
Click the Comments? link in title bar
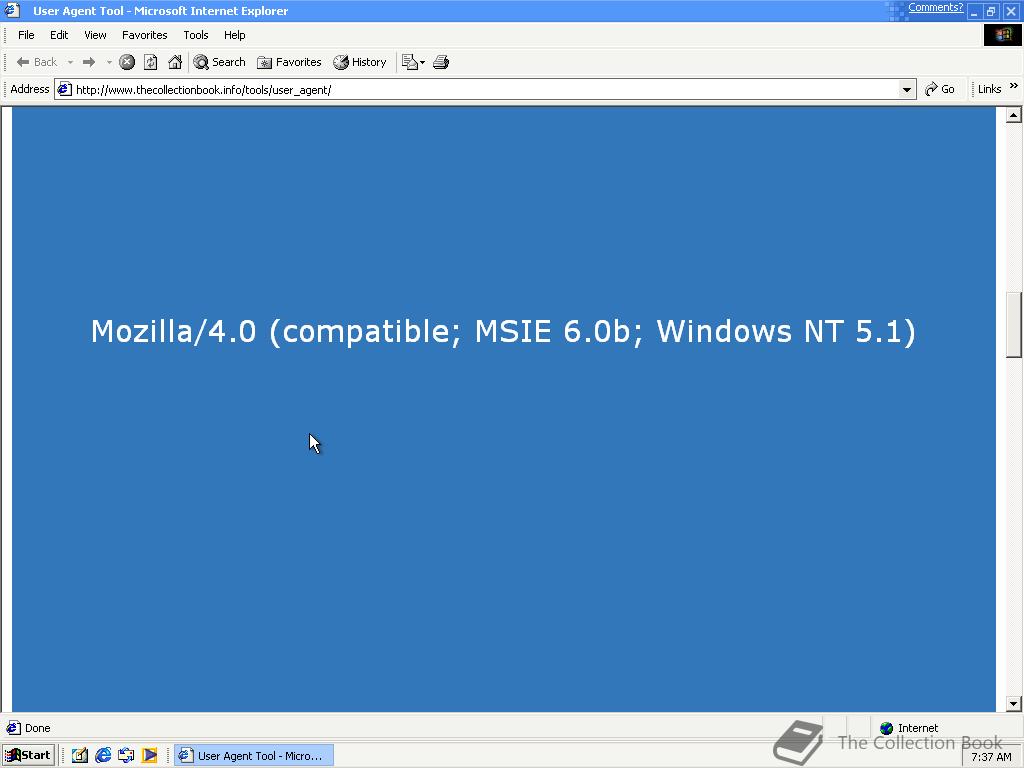tap(935, 7)
